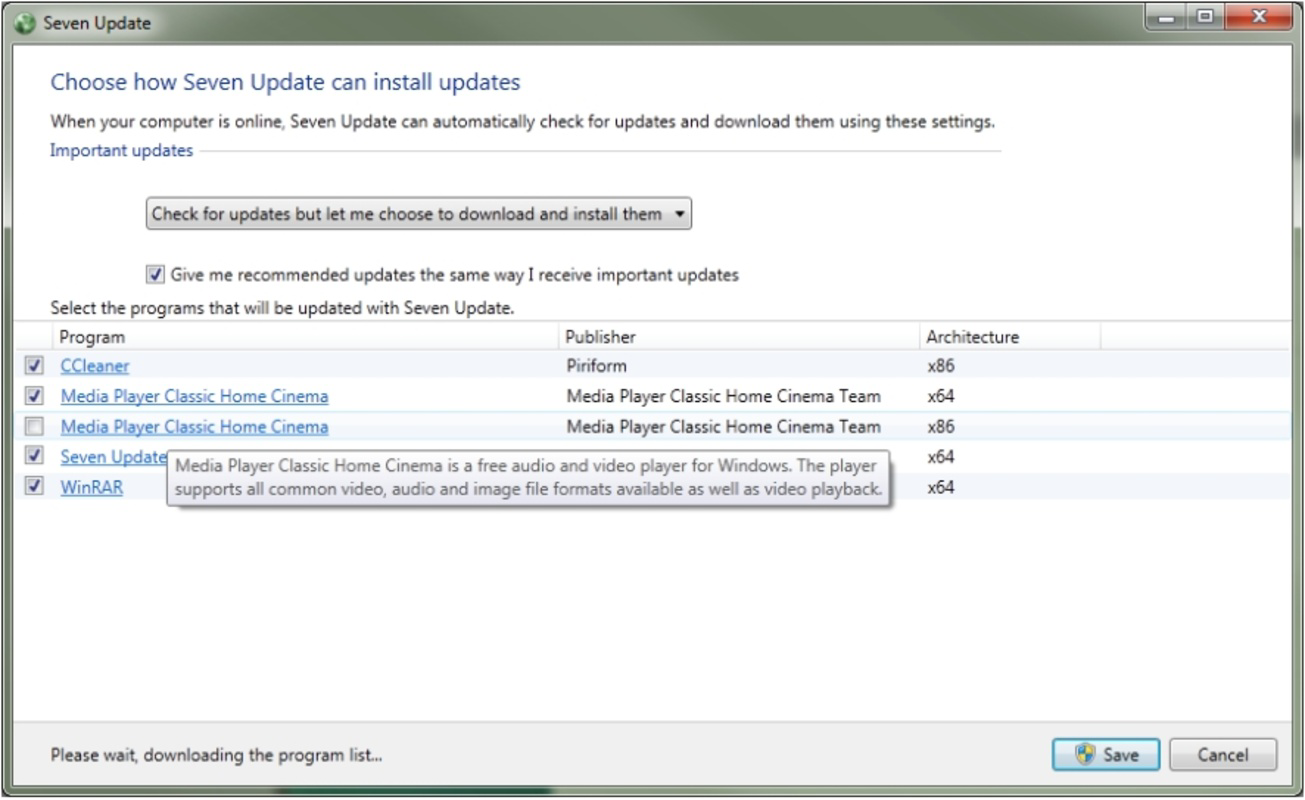Maximize the Seven Update window
This screenshot has height=800, width=1305.
(1204, 18)
